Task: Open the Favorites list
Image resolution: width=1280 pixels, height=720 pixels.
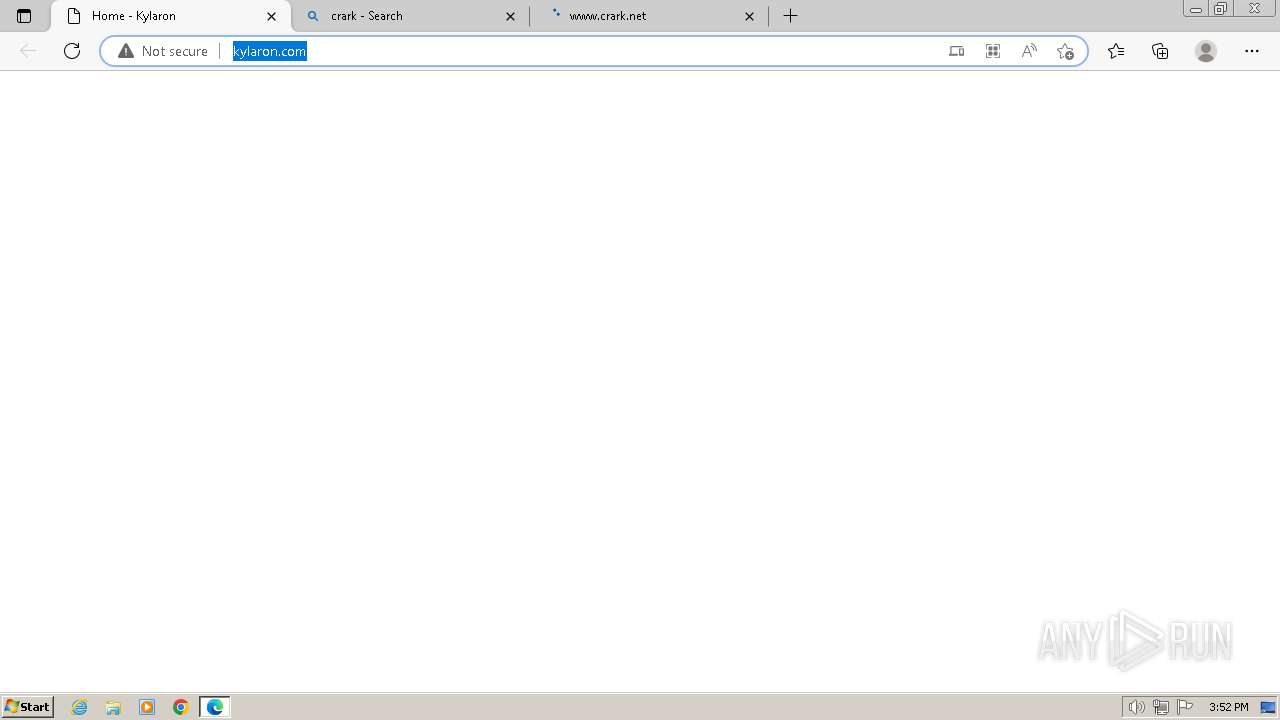Action: coord(1116,51)
